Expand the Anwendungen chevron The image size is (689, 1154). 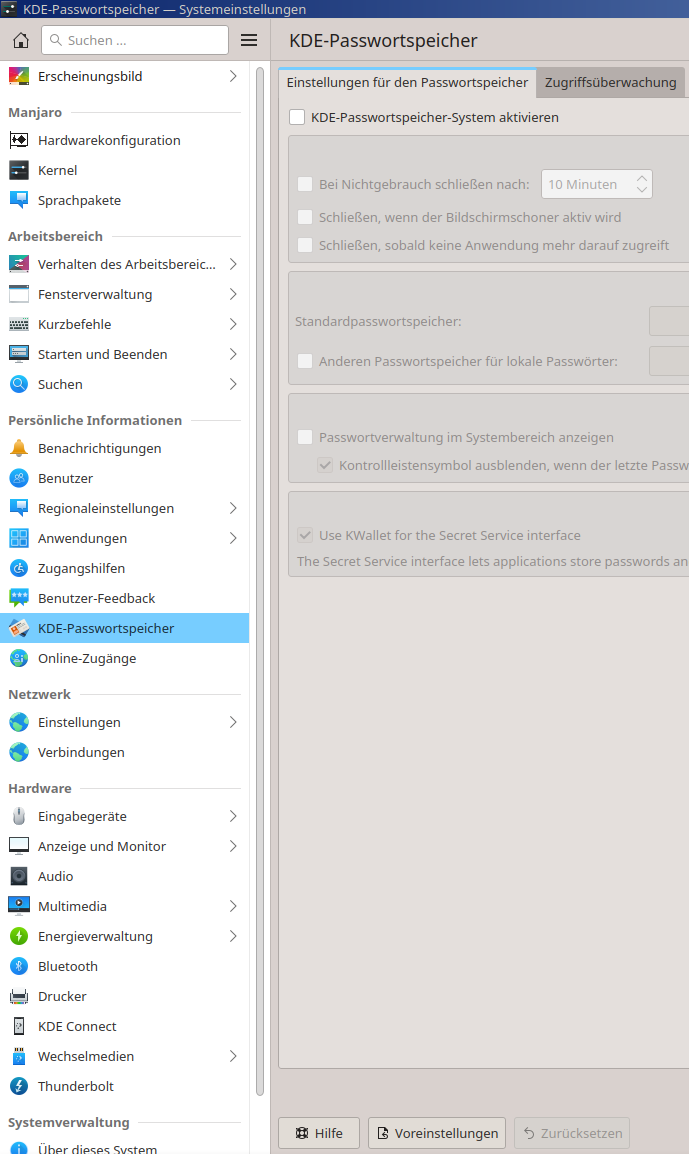pos(233,539)
